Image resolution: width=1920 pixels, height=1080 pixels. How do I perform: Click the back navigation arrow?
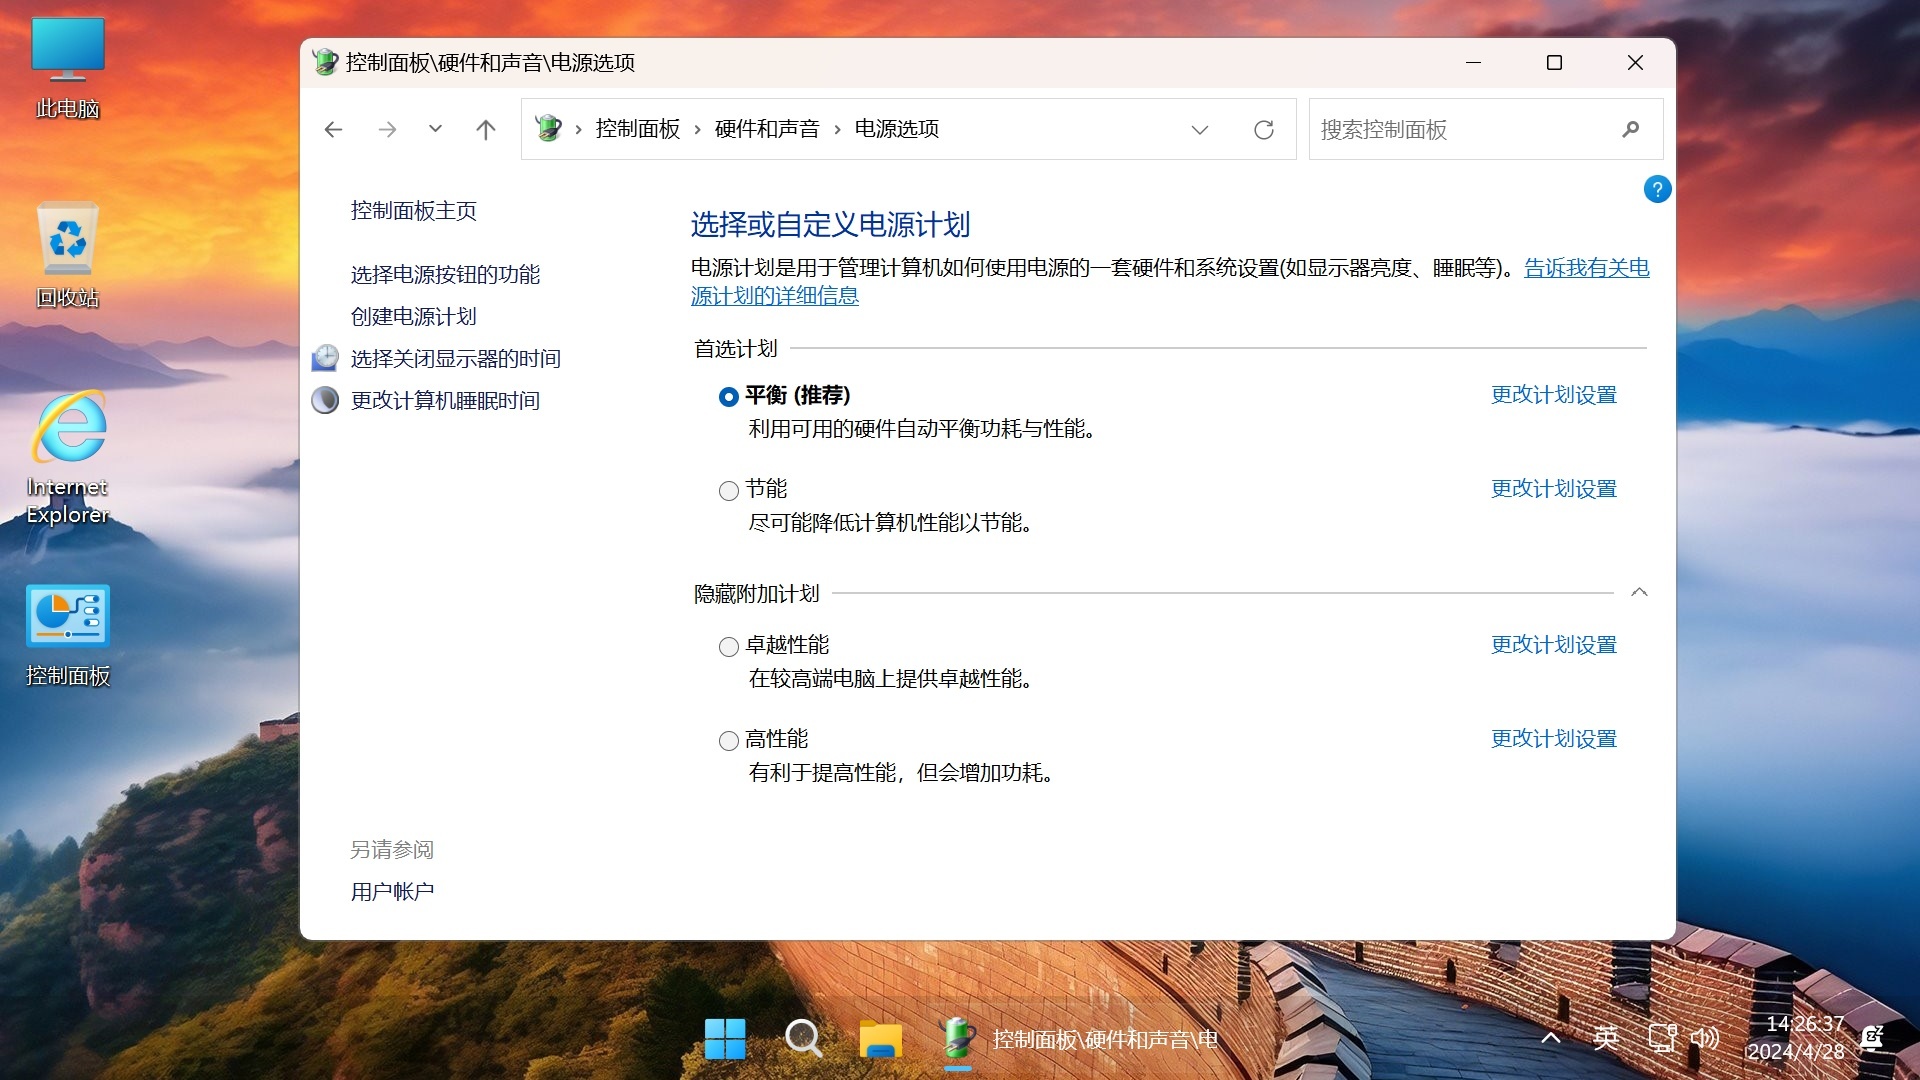point(333,129)
